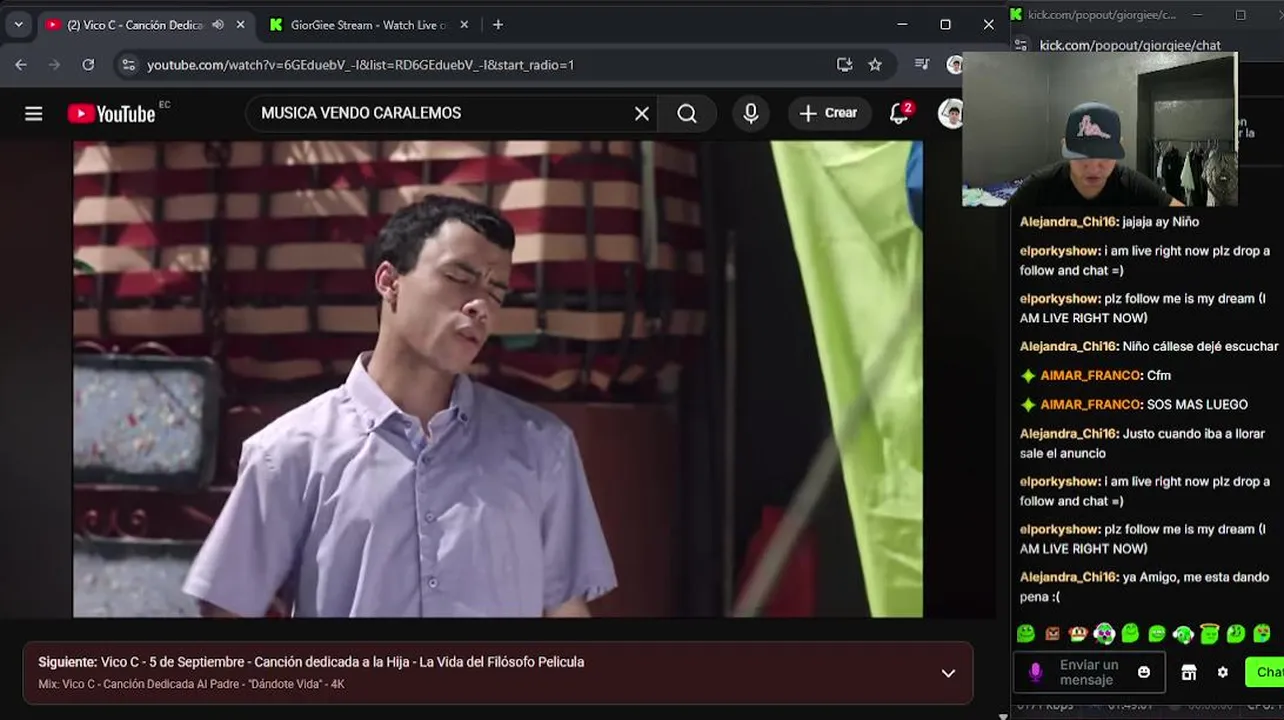1284x720 pixels.
Task: Click the YouTube address bar URL
Action: tap(360, 65)
